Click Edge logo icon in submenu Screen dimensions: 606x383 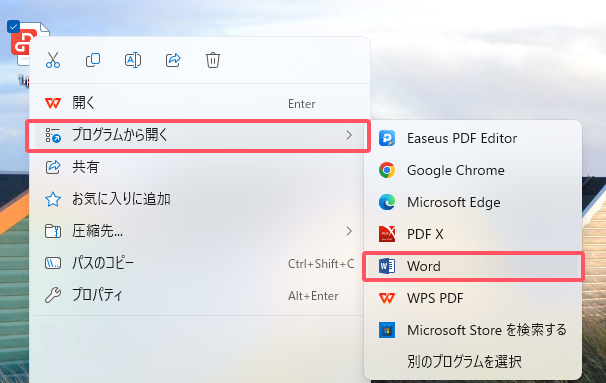(387, 203)
